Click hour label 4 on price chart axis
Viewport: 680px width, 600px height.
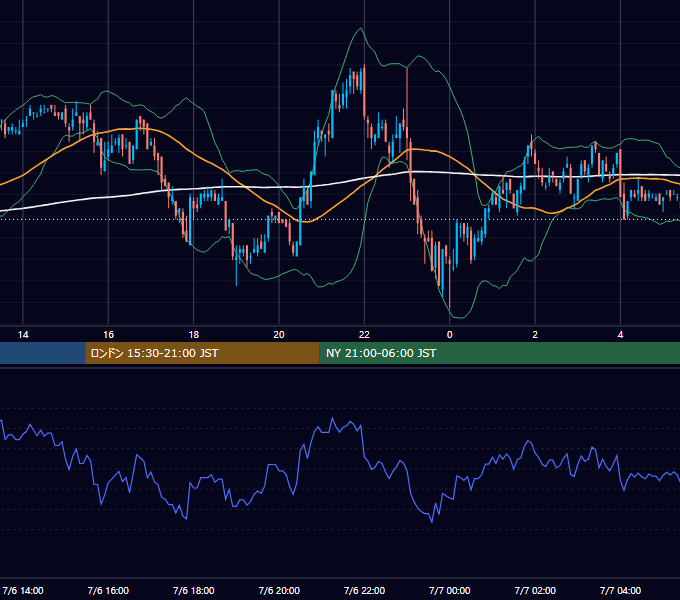click(621, 334)
